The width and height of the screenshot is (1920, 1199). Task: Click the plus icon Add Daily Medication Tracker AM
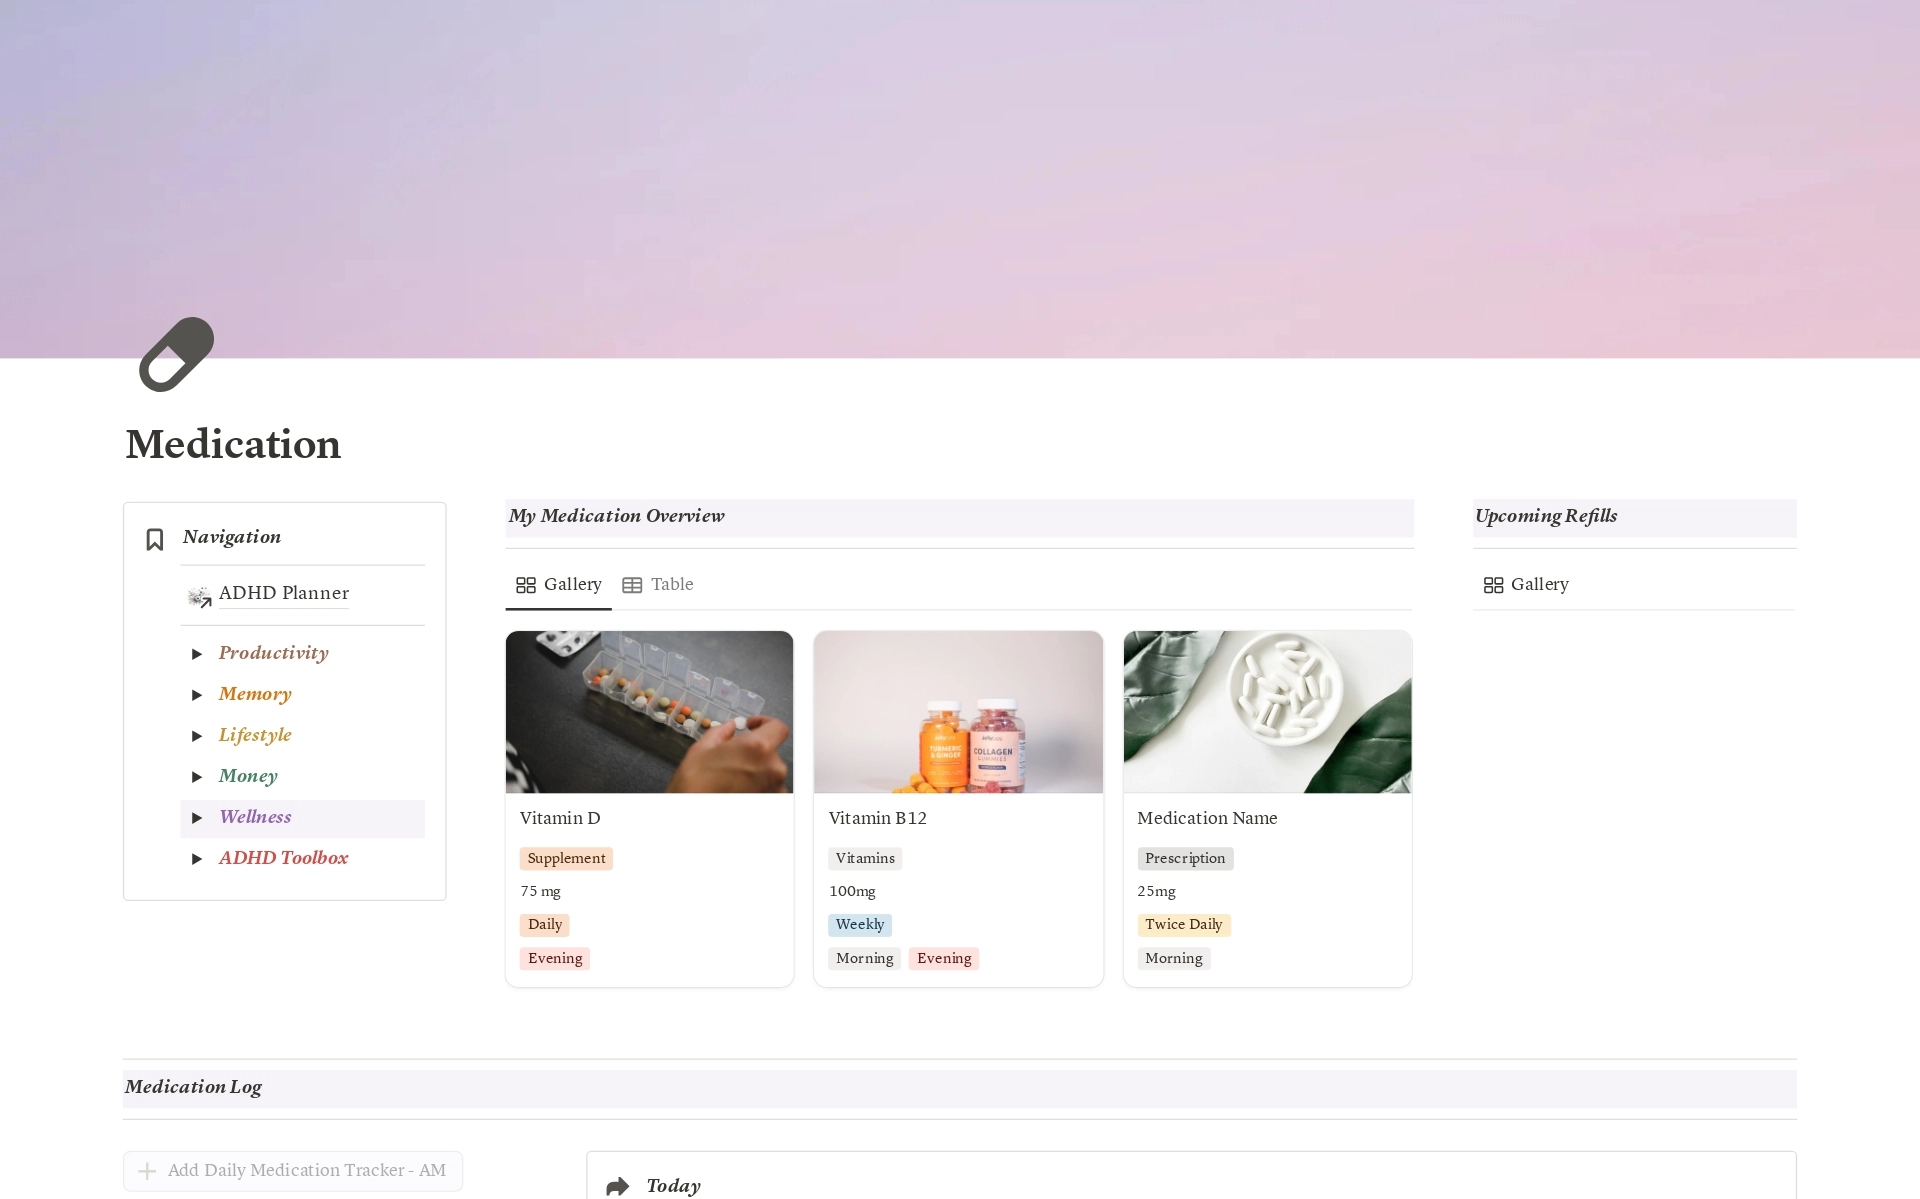(146, 1171)
